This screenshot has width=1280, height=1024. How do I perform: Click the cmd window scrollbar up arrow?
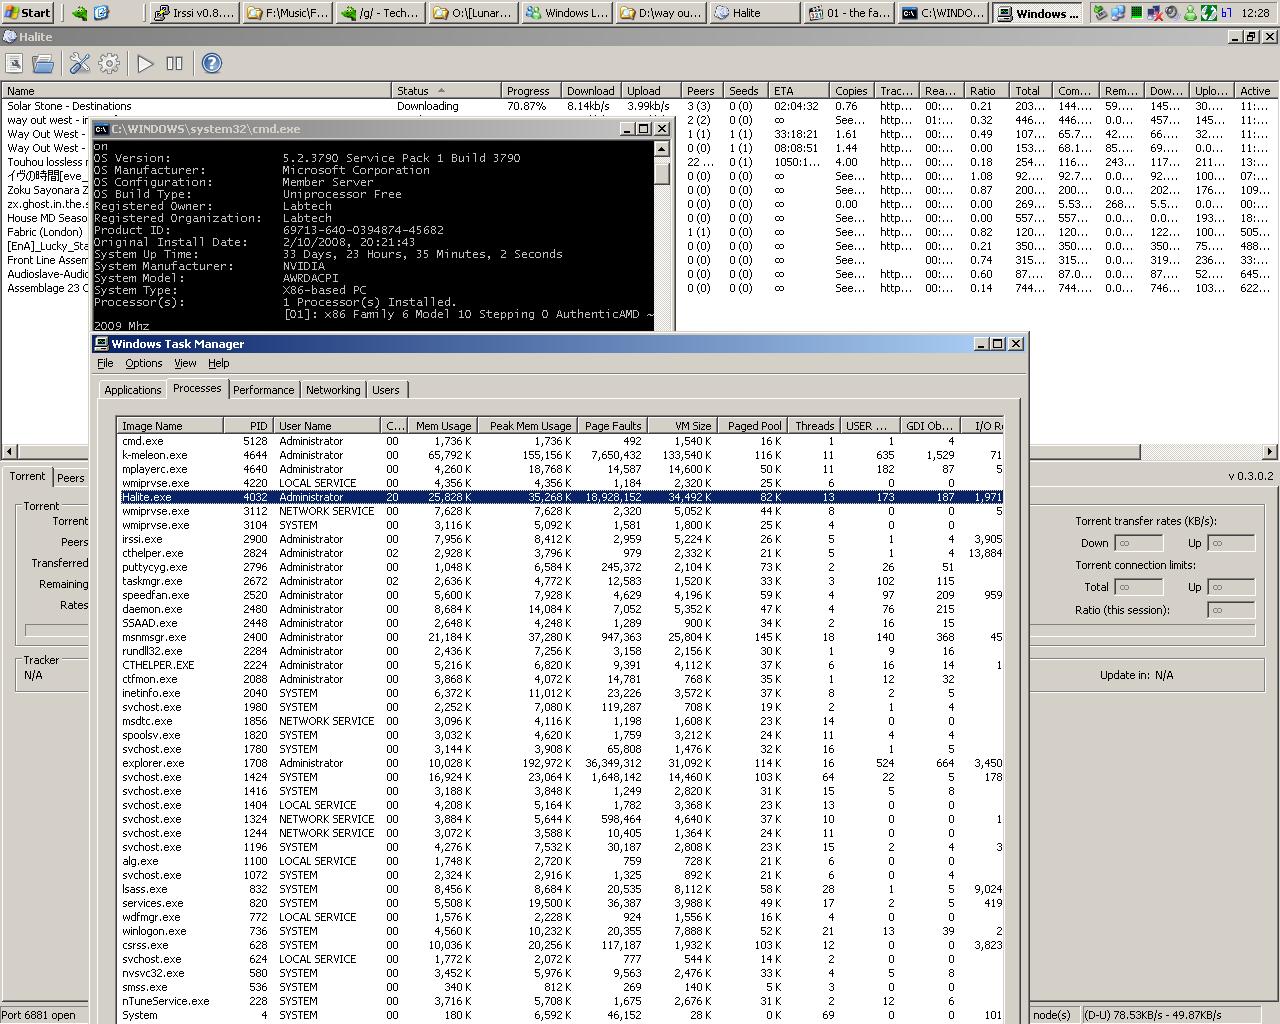(x=661, y=149)
